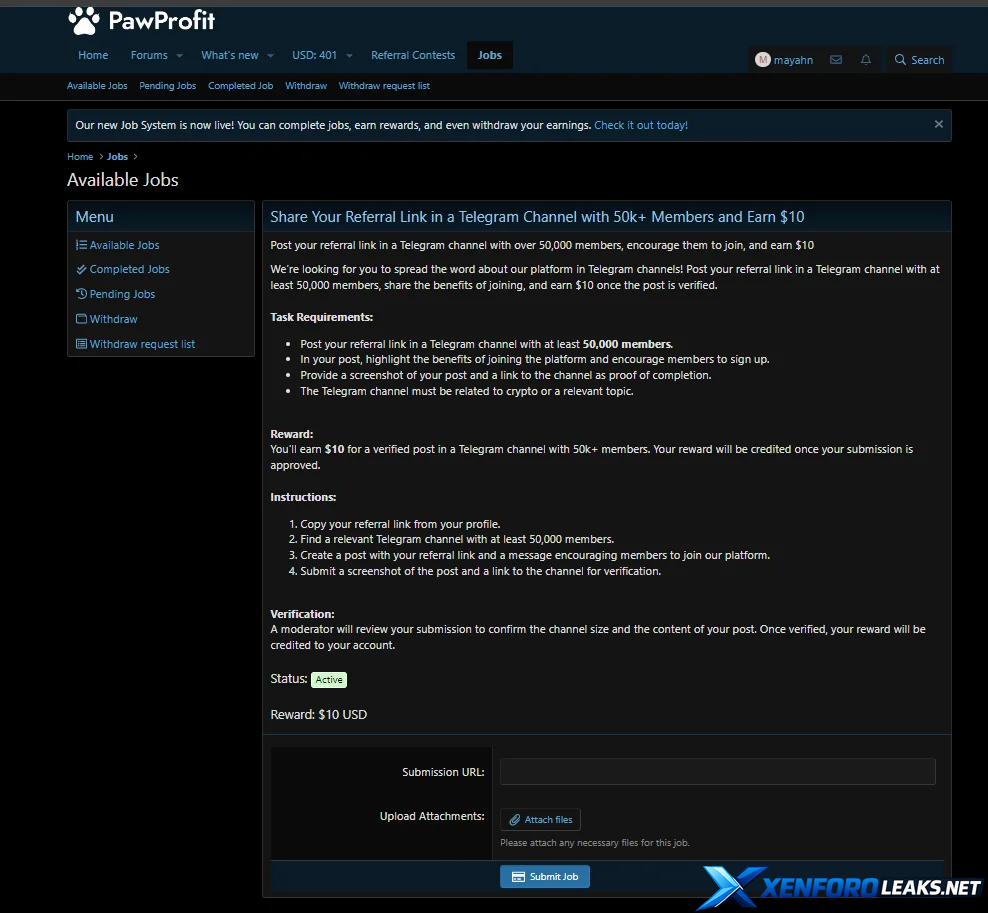
Task: Click into the Submission URL field
Action: pyautogui.click(x=717, y=771)
